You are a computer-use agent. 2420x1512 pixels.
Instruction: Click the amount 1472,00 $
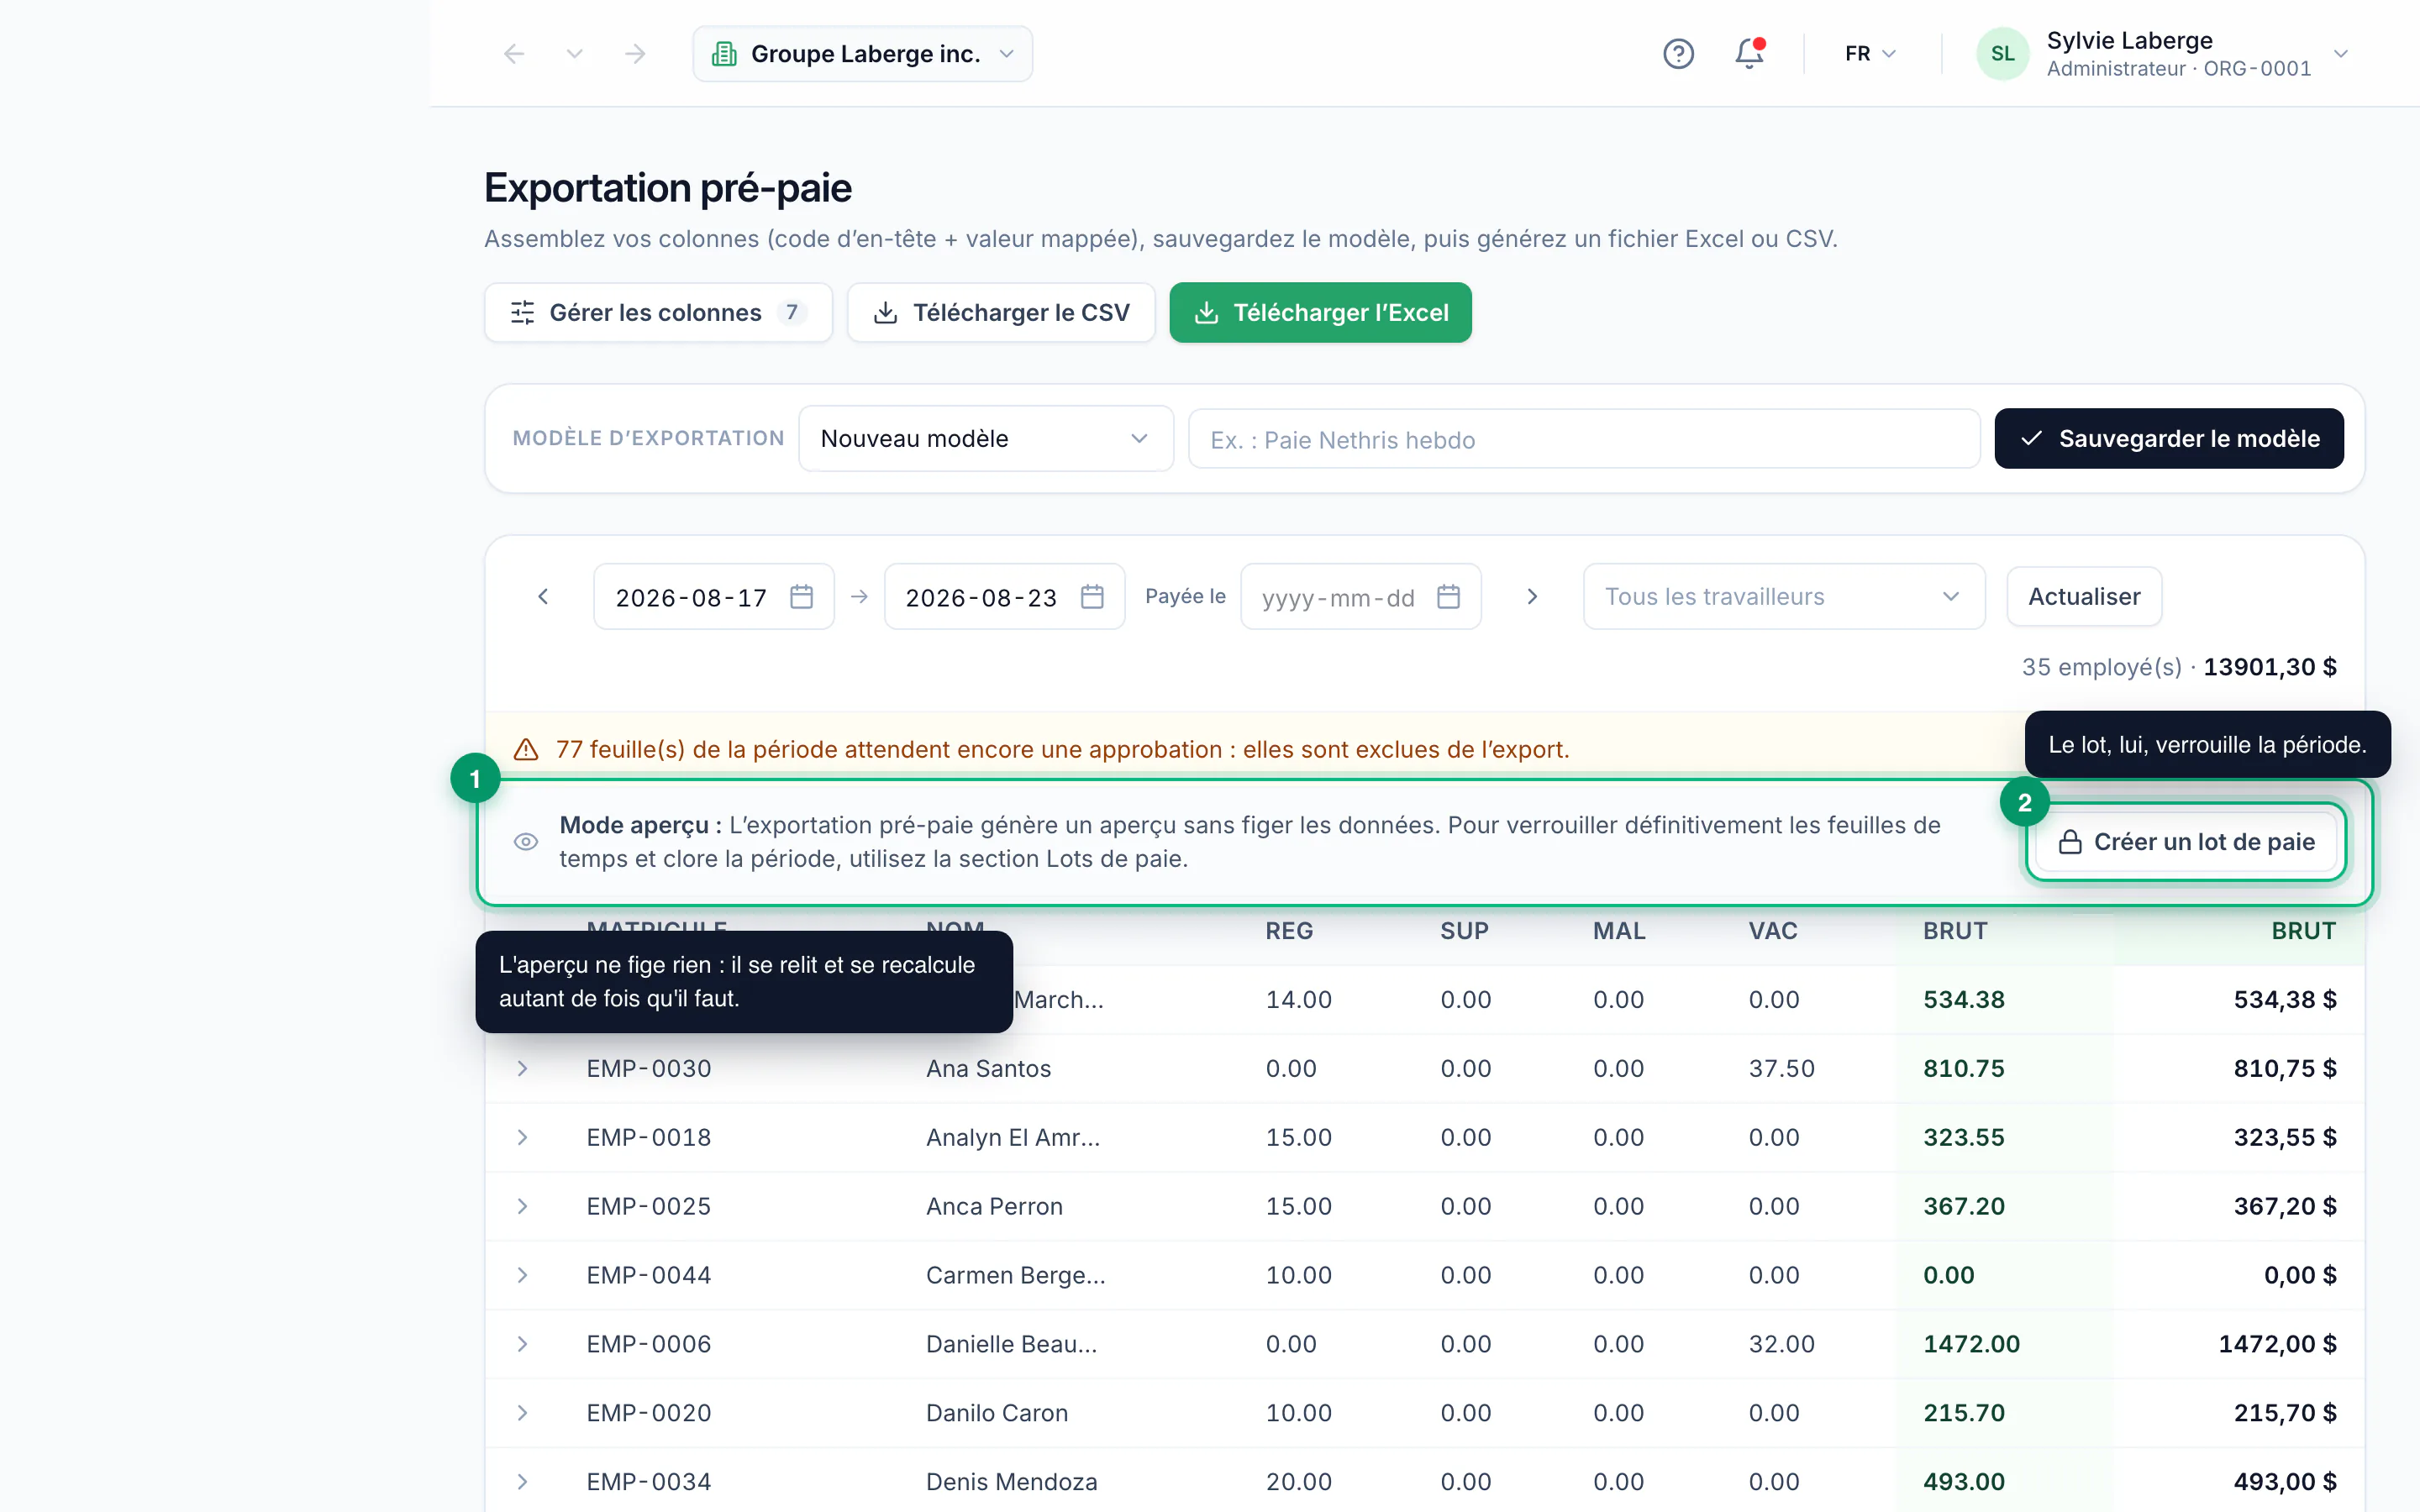2277,1344
